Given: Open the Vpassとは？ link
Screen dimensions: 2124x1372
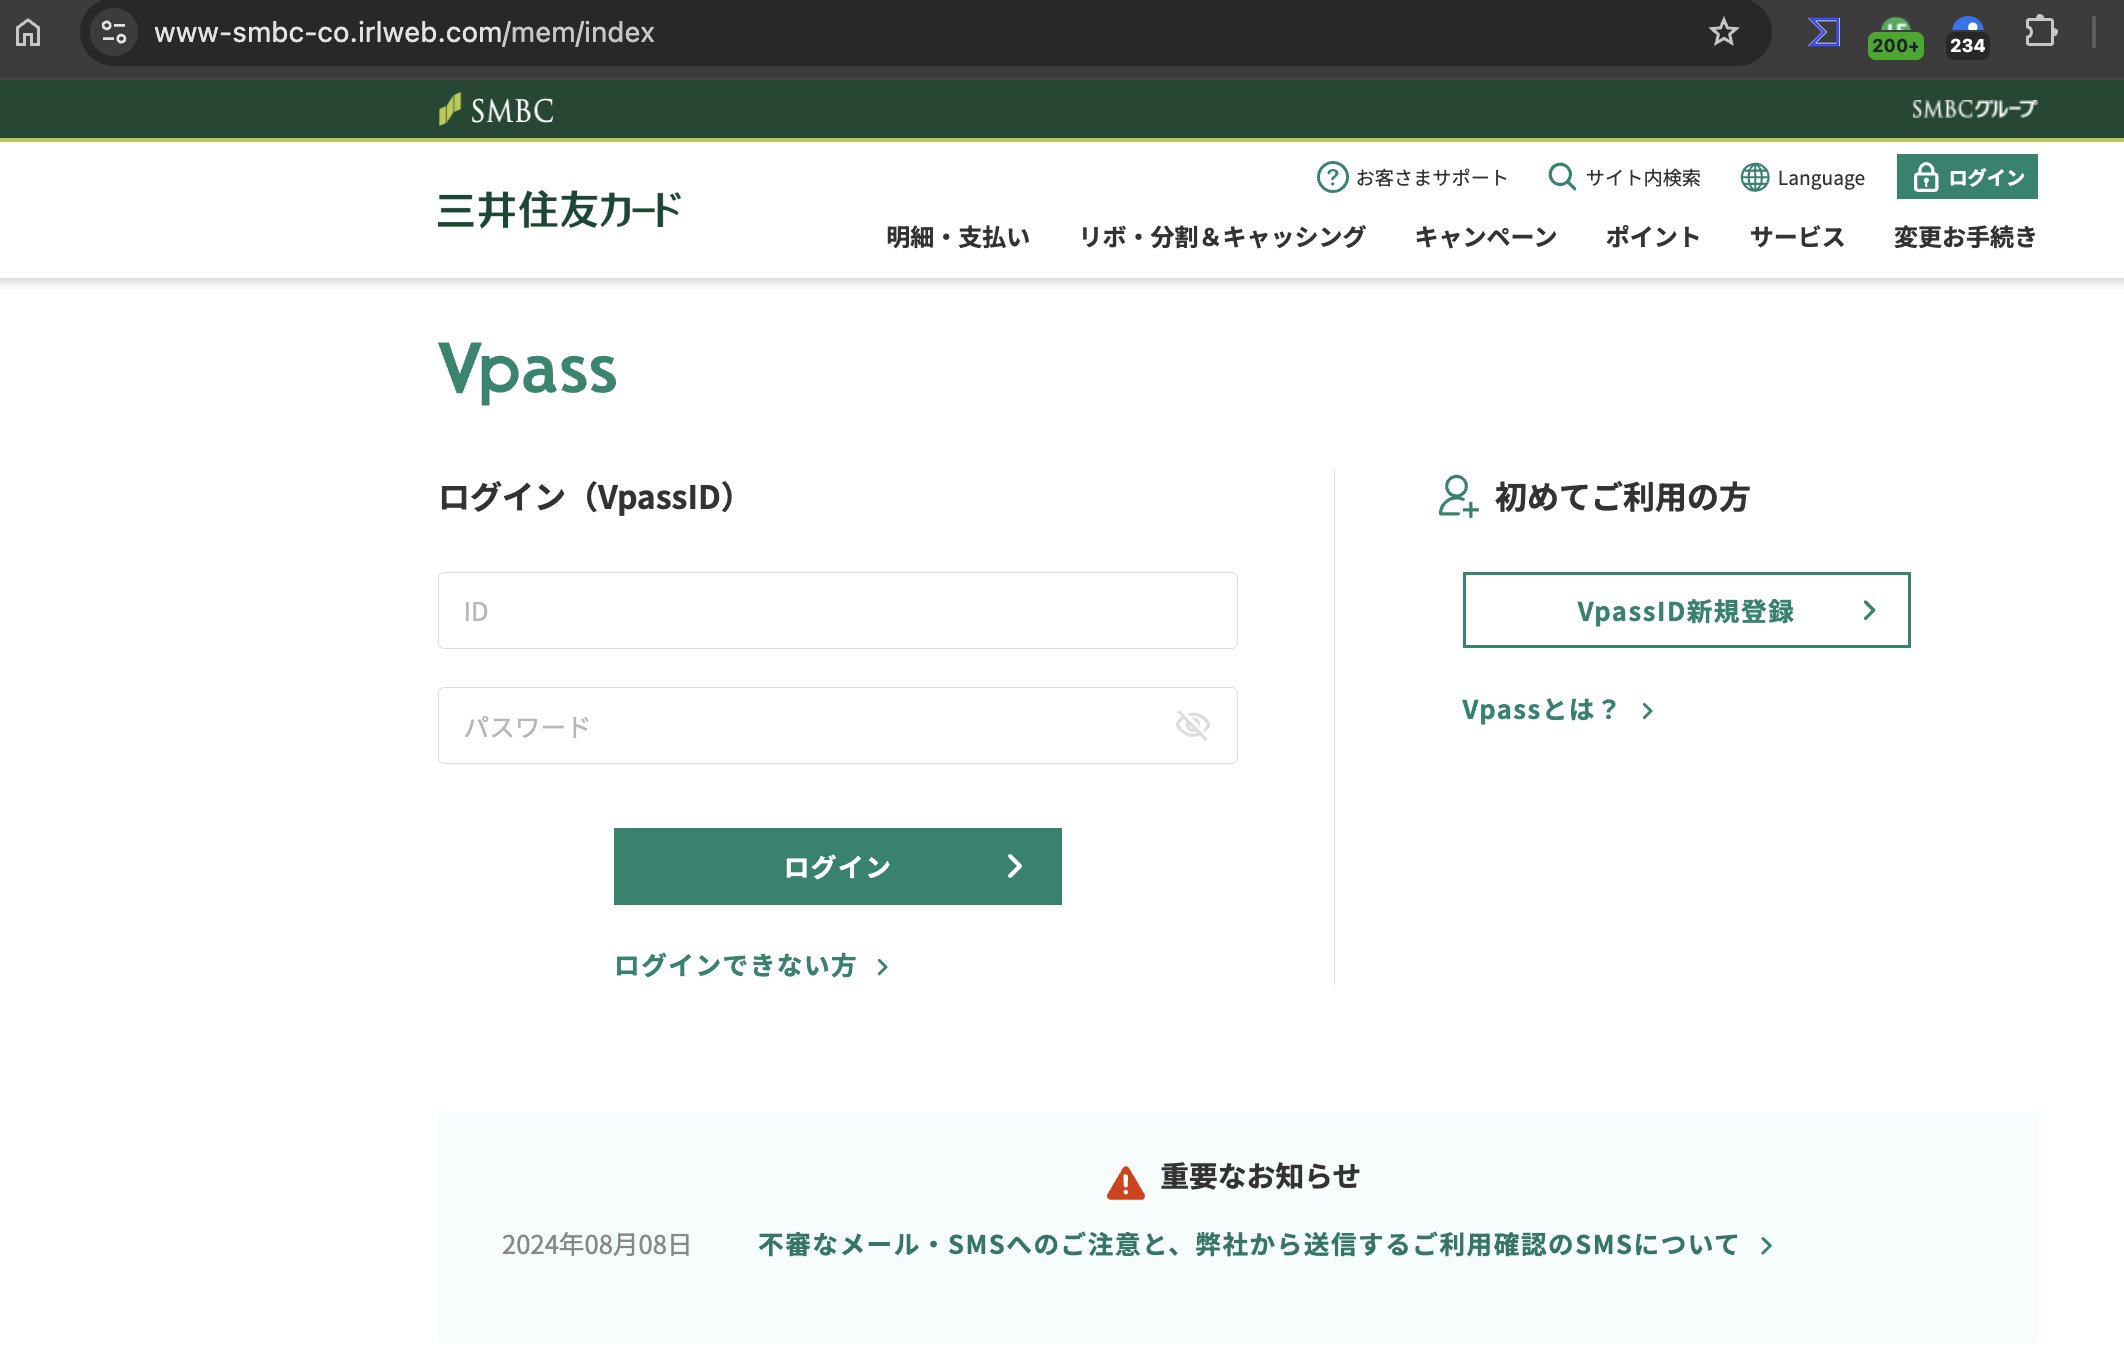Looking at the screenshot, I should point(1558,710).
